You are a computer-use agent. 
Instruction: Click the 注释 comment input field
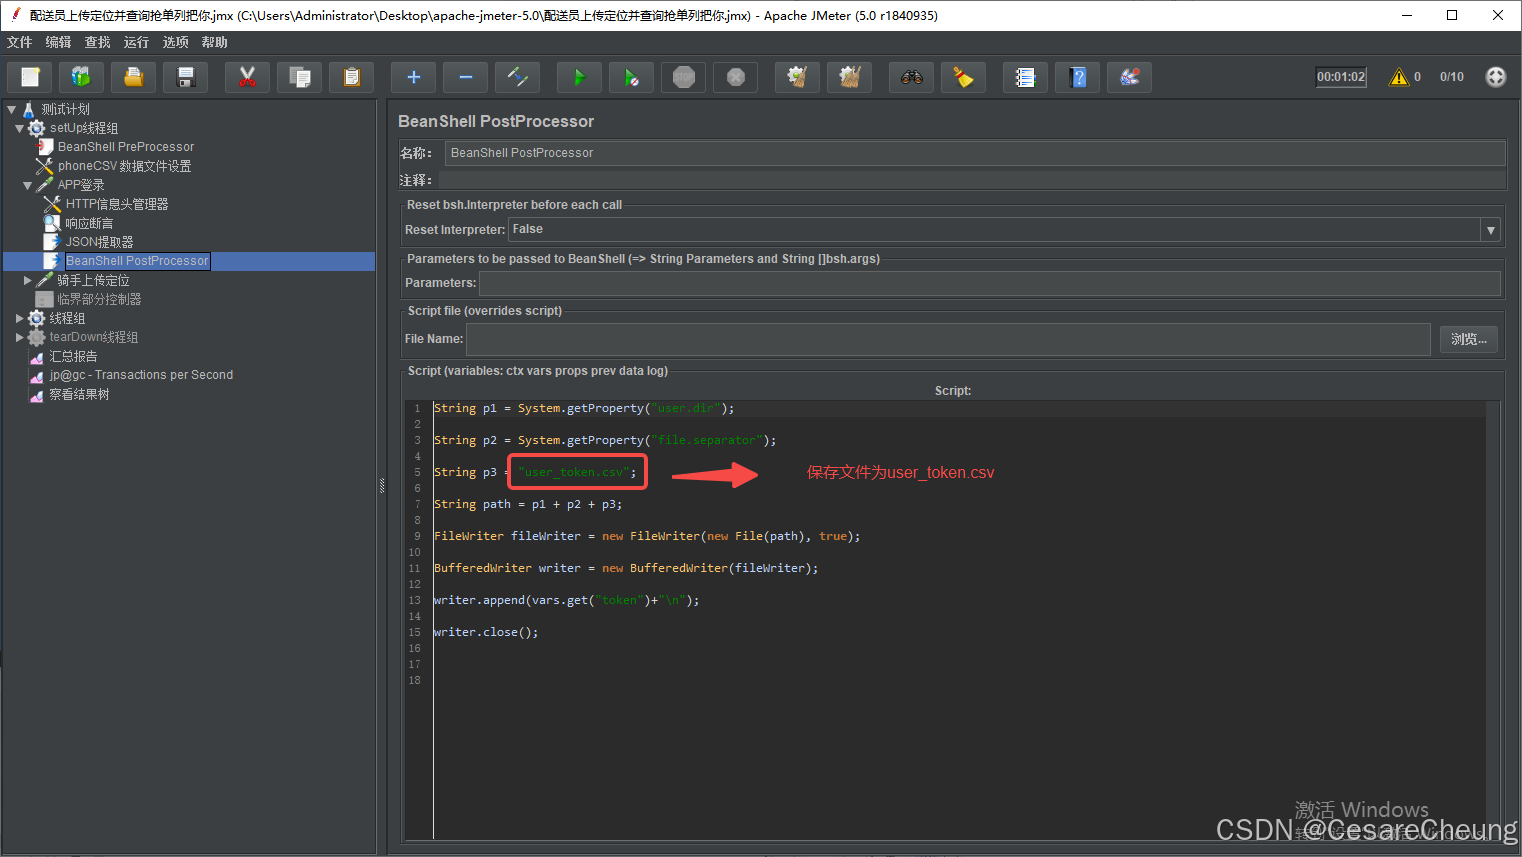(x=972, y=180)
